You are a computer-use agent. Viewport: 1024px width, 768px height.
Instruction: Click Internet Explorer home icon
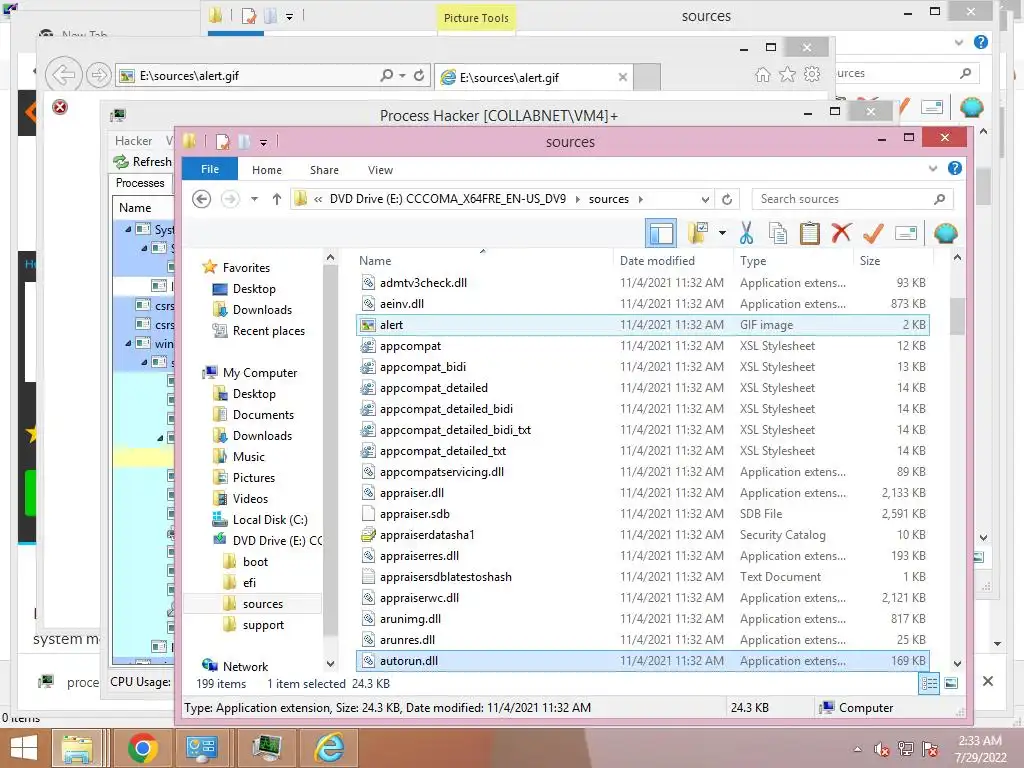(x=763, y=74)
